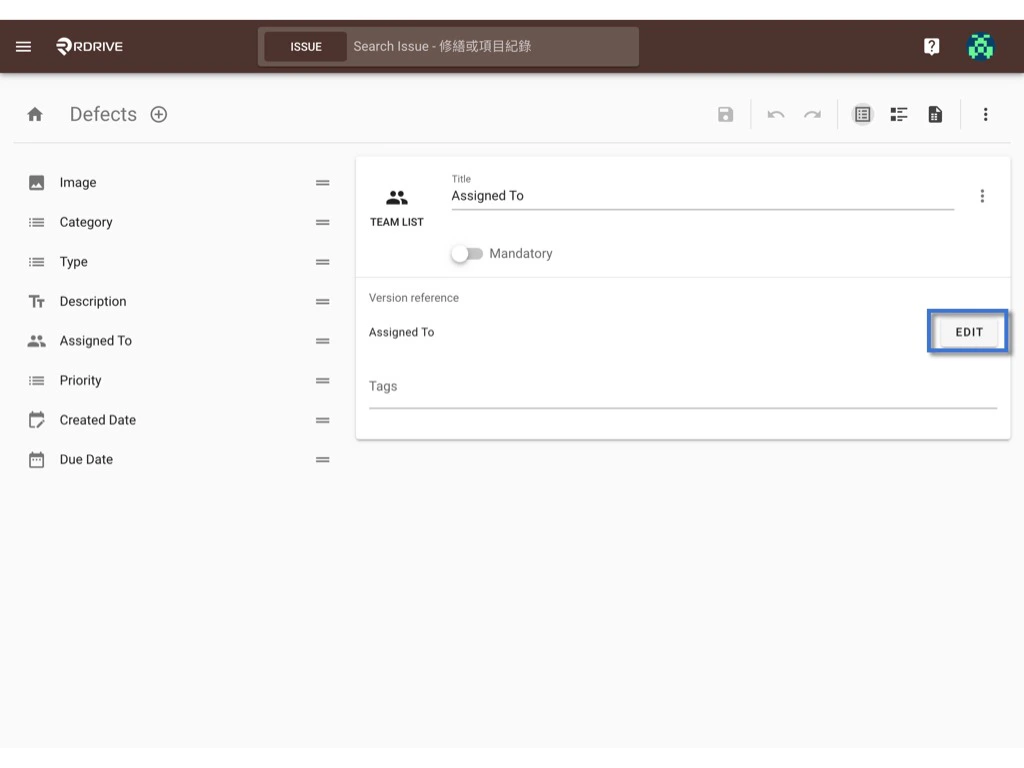Screen dimensions: 1024x768
Task: Switch to compact list view in the toolbar
Action: (898, 114)
